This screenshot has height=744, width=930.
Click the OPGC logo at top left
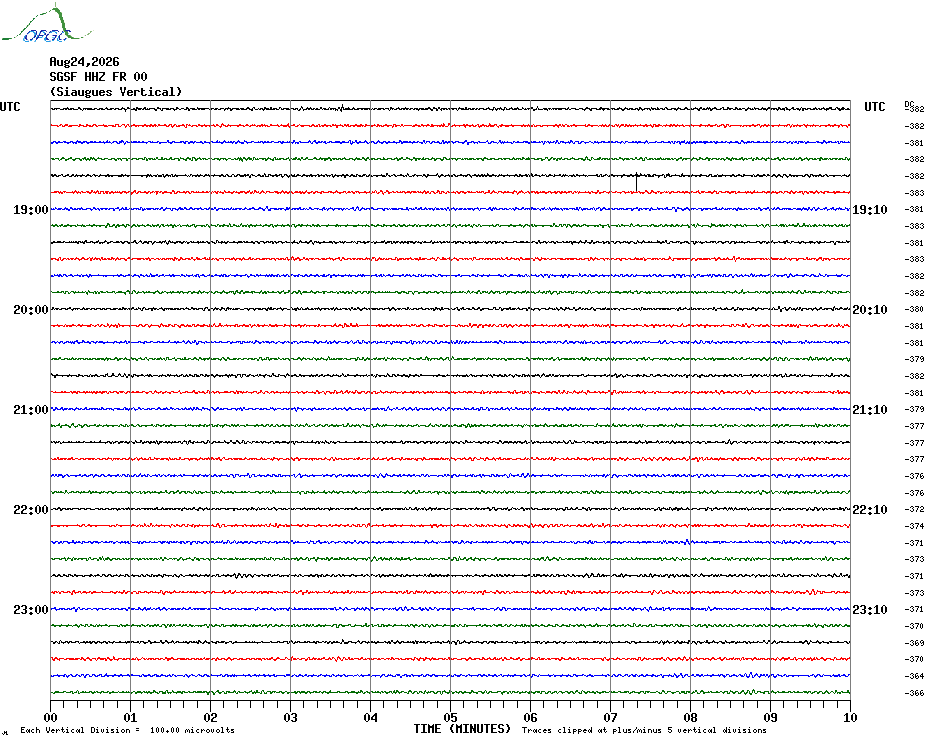(x=47, y=24)
